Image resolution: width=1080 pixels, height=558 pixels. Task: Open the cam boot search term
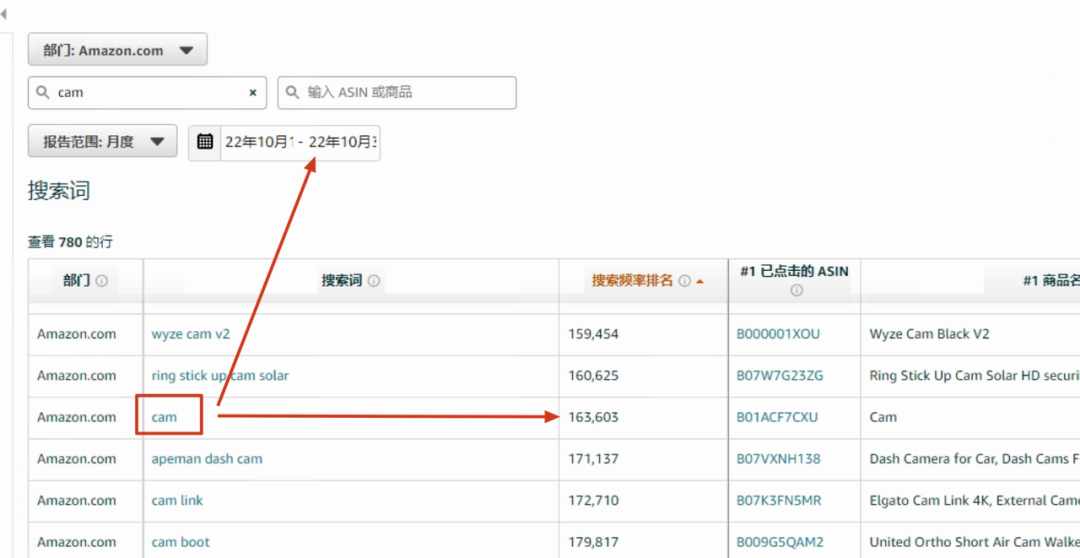click(180, 542)
